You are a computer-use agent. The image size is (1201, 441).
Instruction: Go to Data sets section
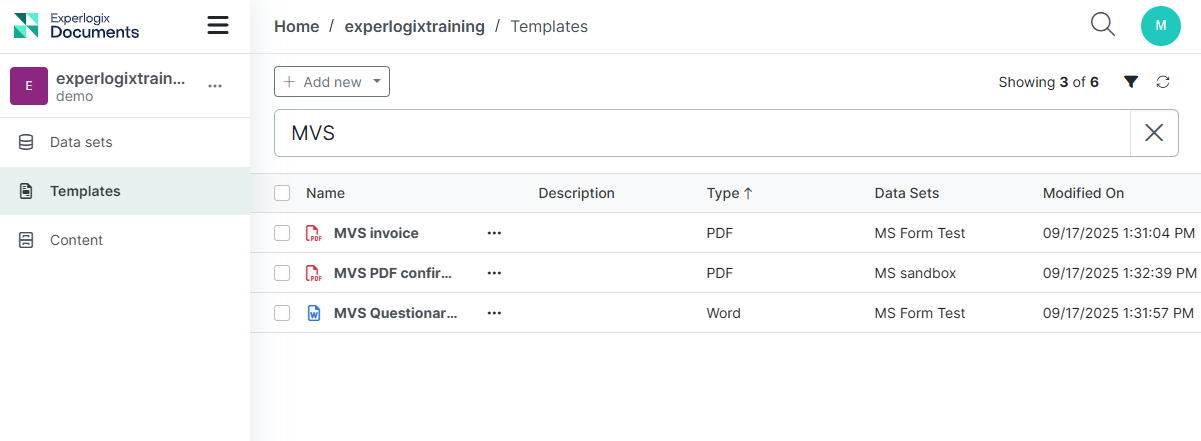pos(81,142)
